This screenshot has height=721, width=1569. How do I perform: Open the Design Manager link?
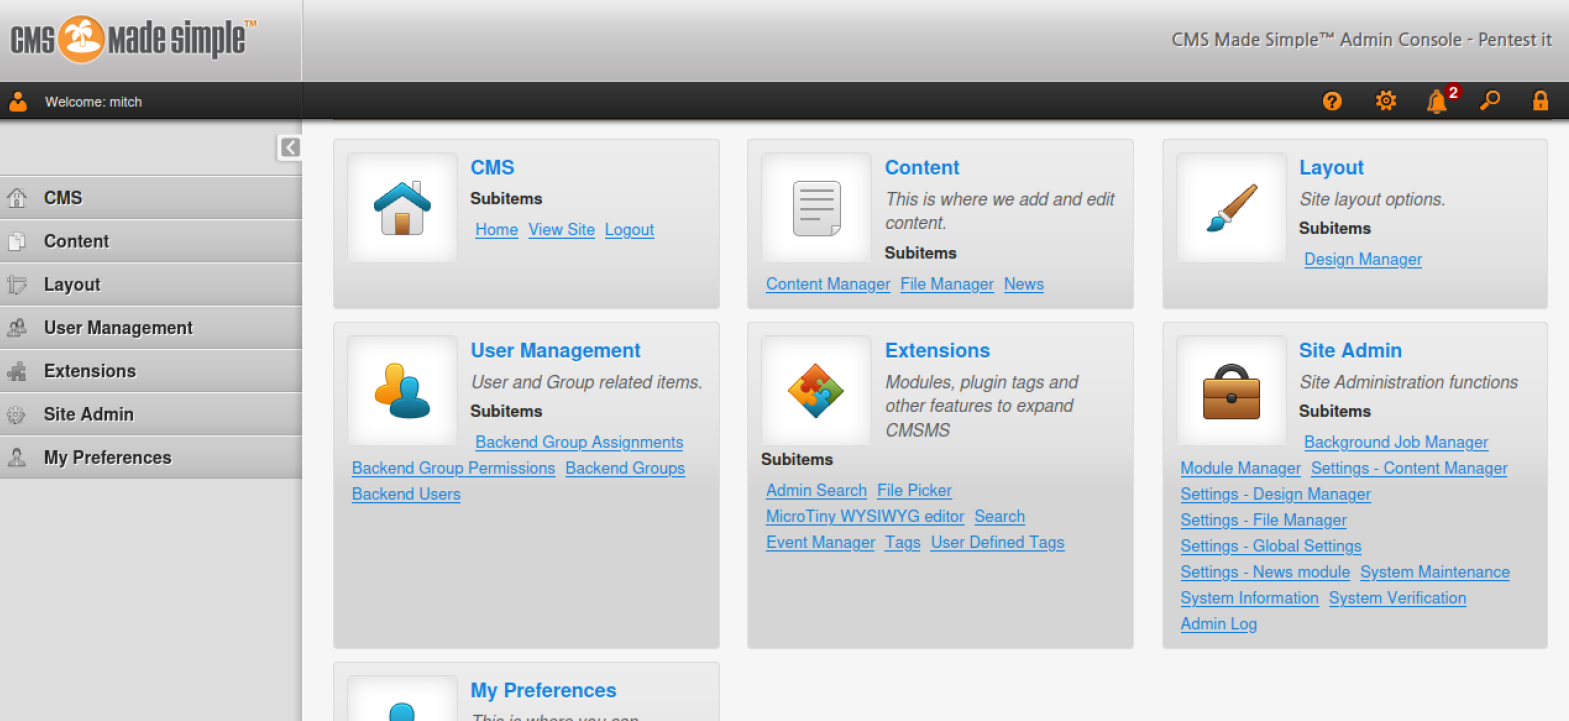click(1362, 259)
